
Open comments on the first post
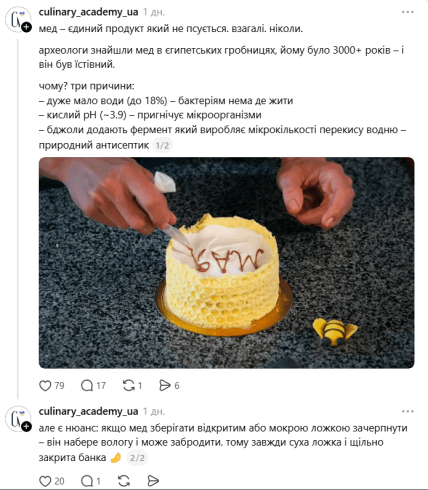(87, 386)
